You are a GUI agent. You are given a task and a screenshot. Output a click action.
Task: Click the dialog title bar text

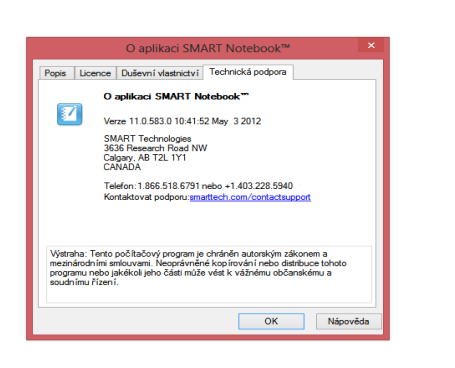pyautogui.click(x=208, y=48)
